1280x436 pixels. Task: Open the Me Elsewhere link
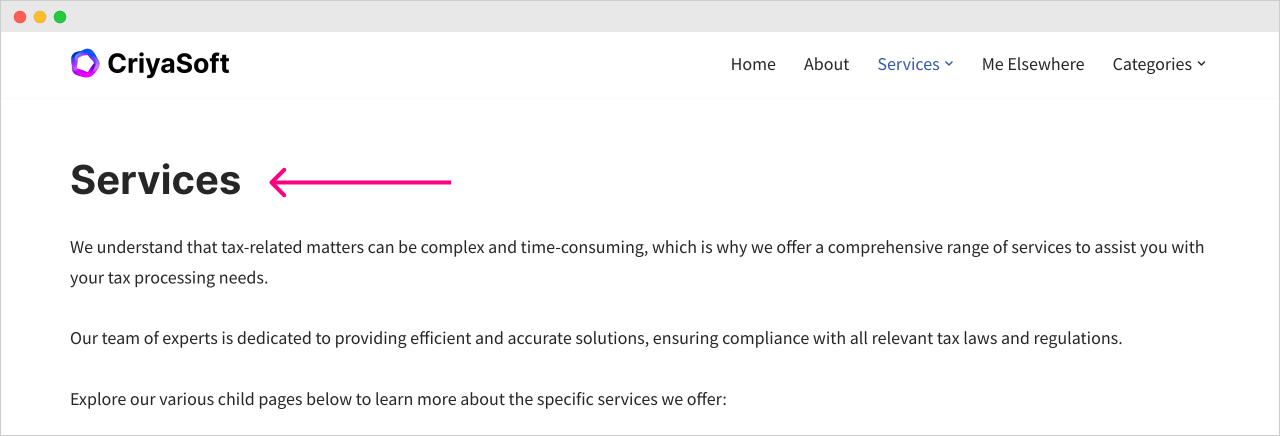1033,64
